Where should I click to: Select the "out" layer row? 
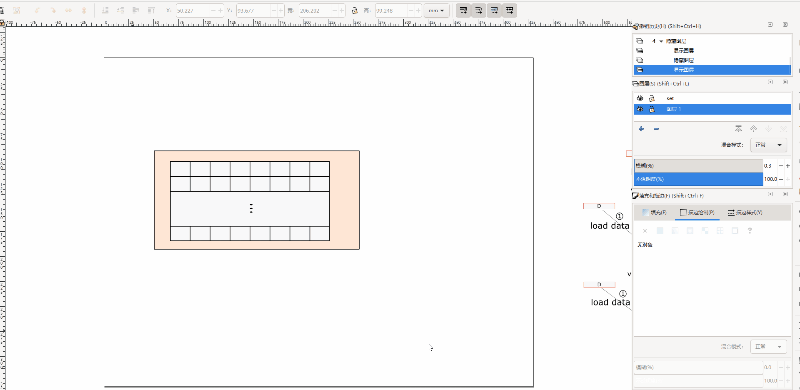coord(712,98)
